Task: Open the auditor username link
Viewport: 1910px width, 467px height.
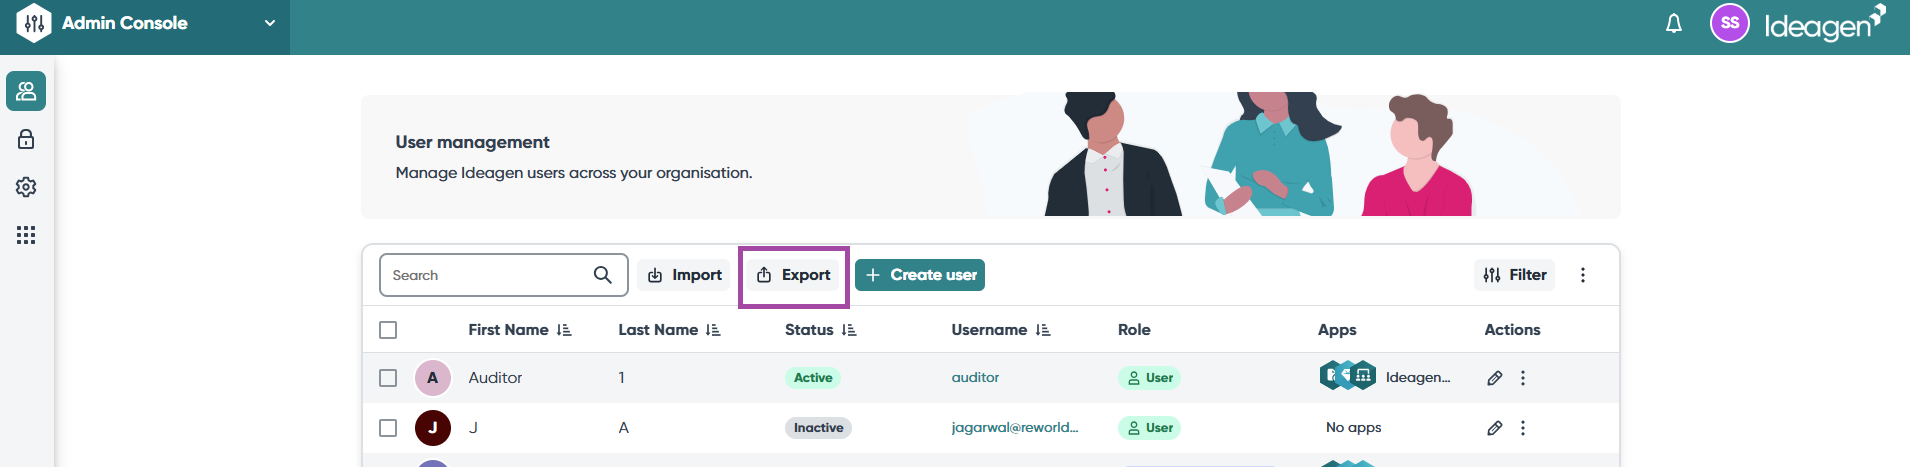Action: (975, 378)
